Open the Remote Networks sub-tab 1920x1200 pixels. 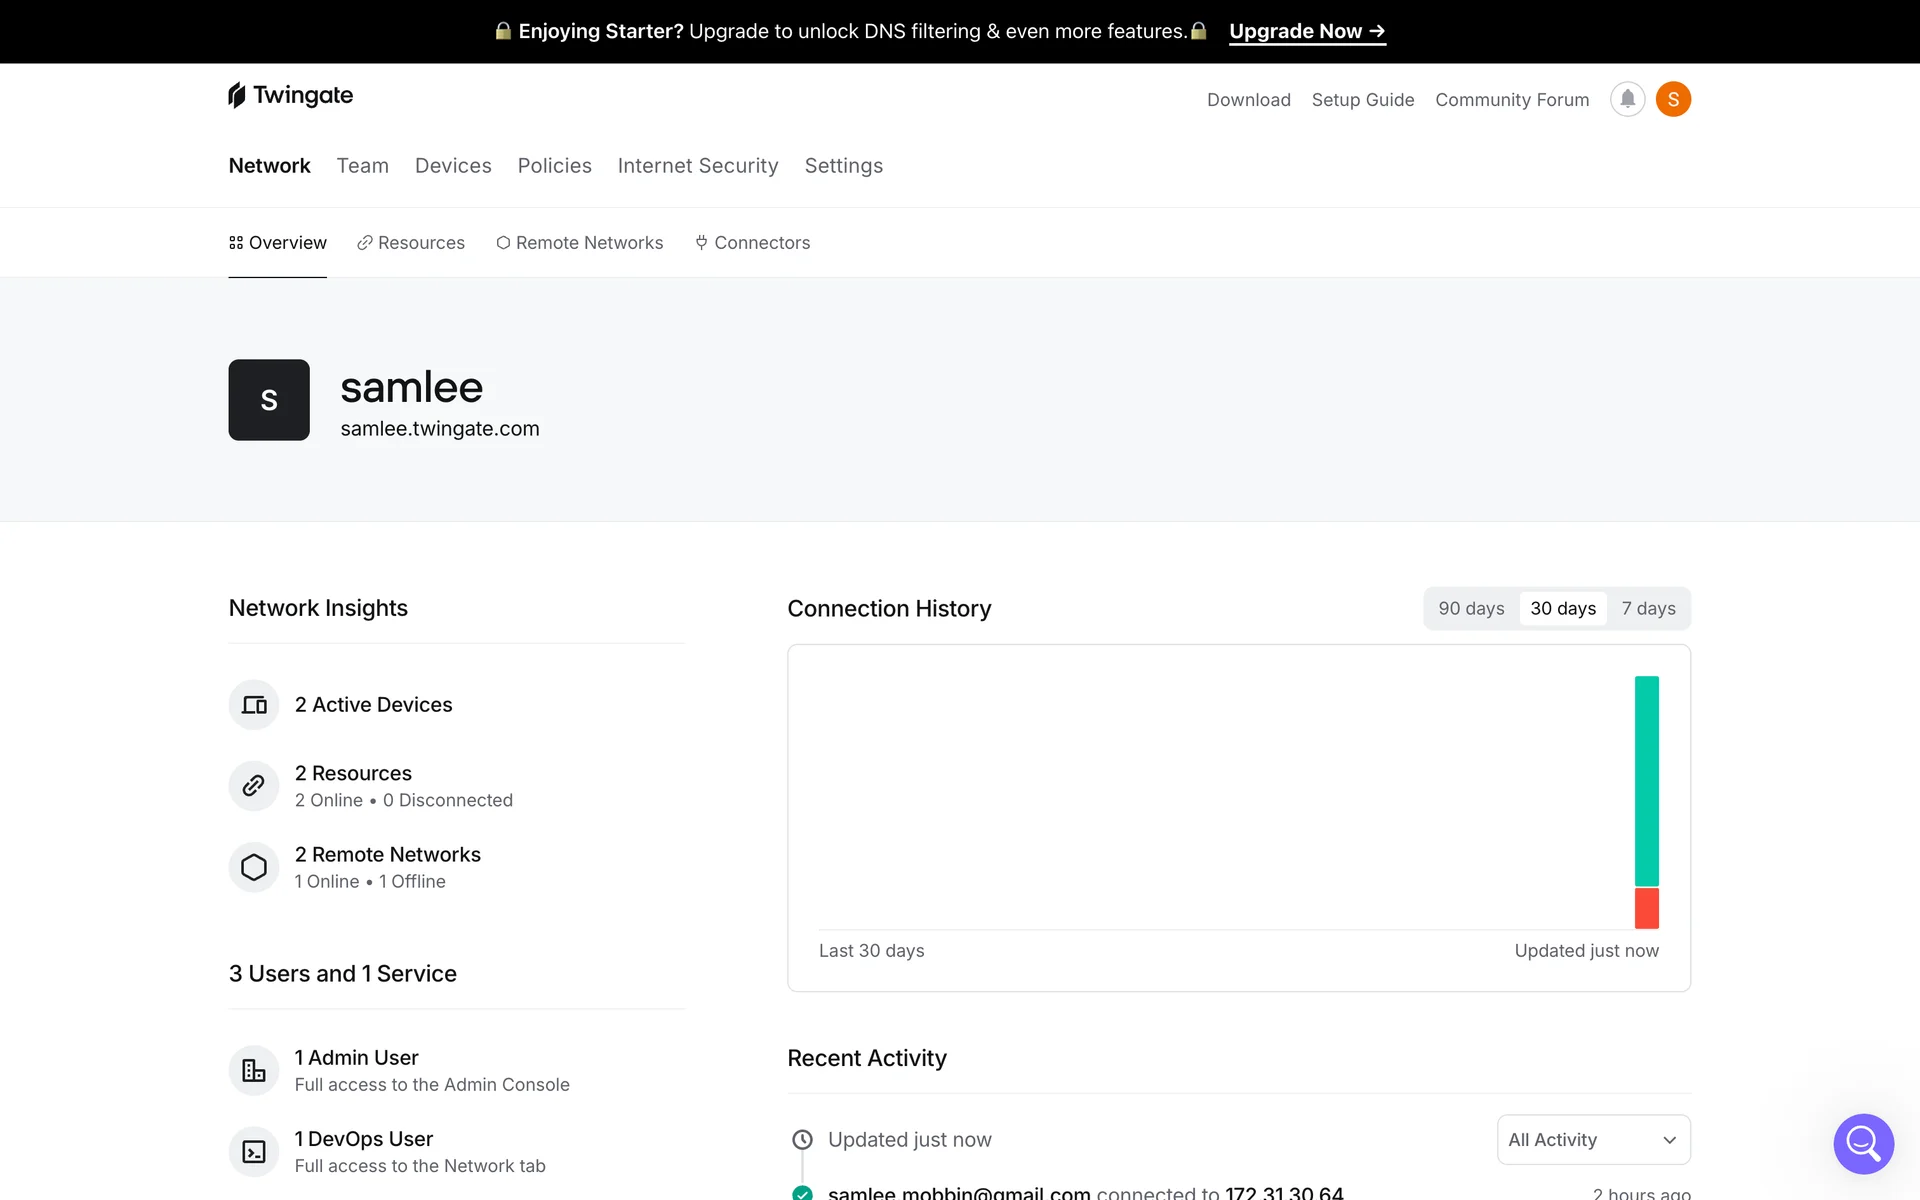(580, 243)
